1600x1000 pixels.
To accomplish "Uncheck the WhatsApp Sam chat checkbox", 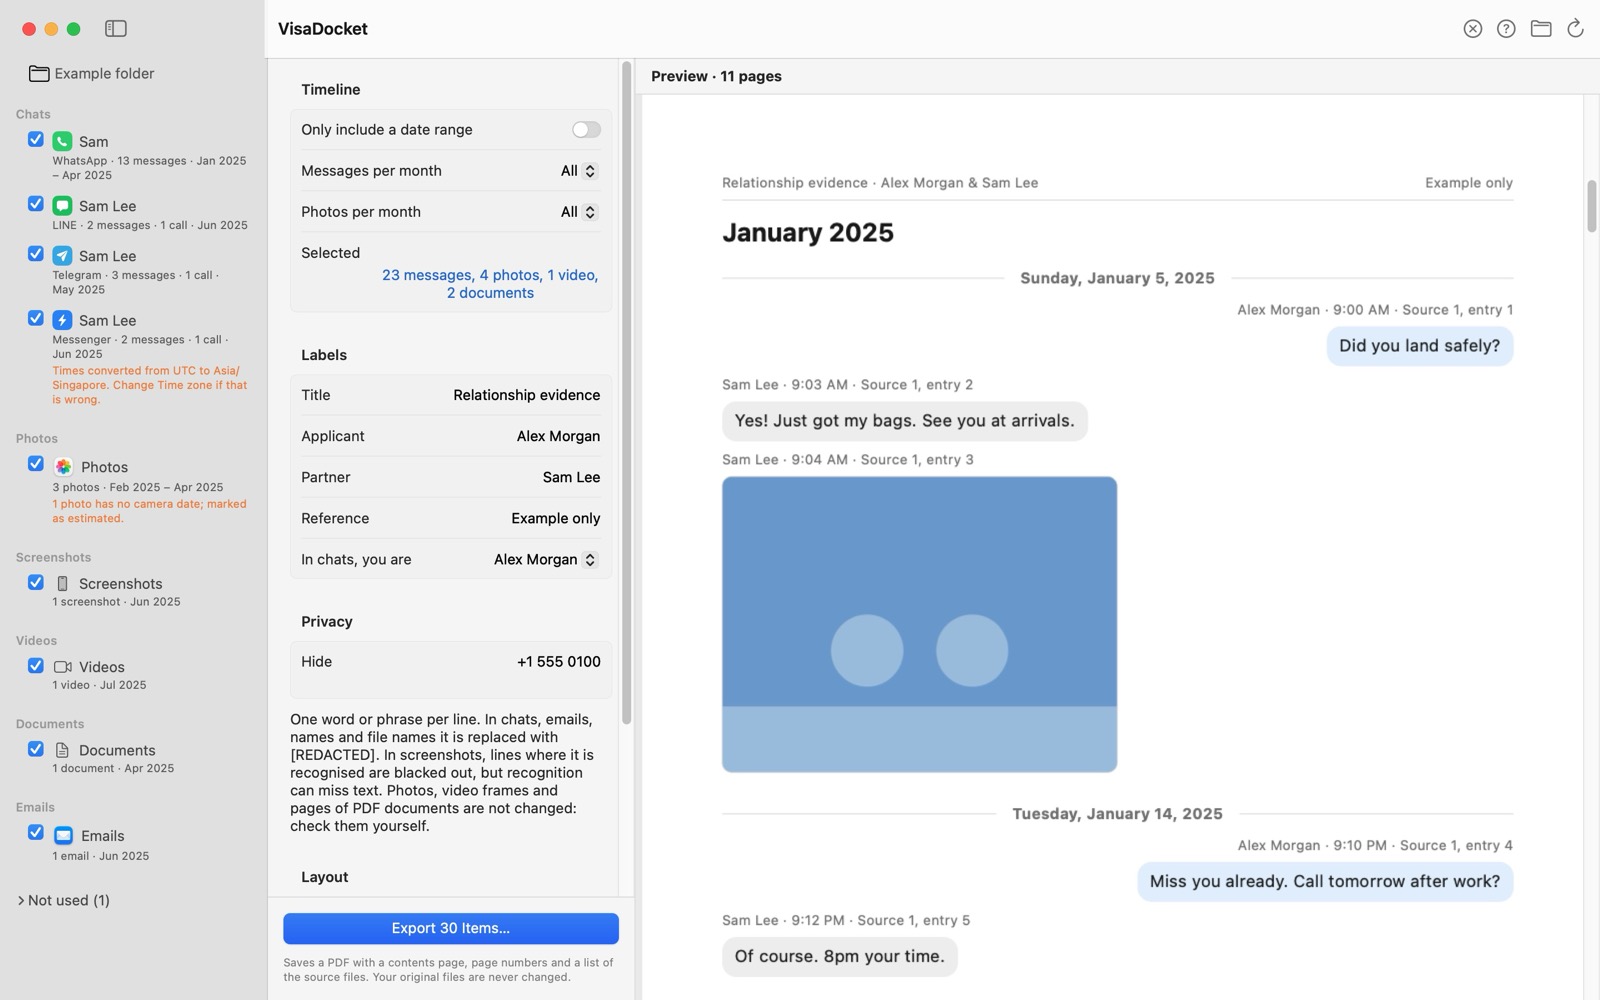I will tap(36, 140).
